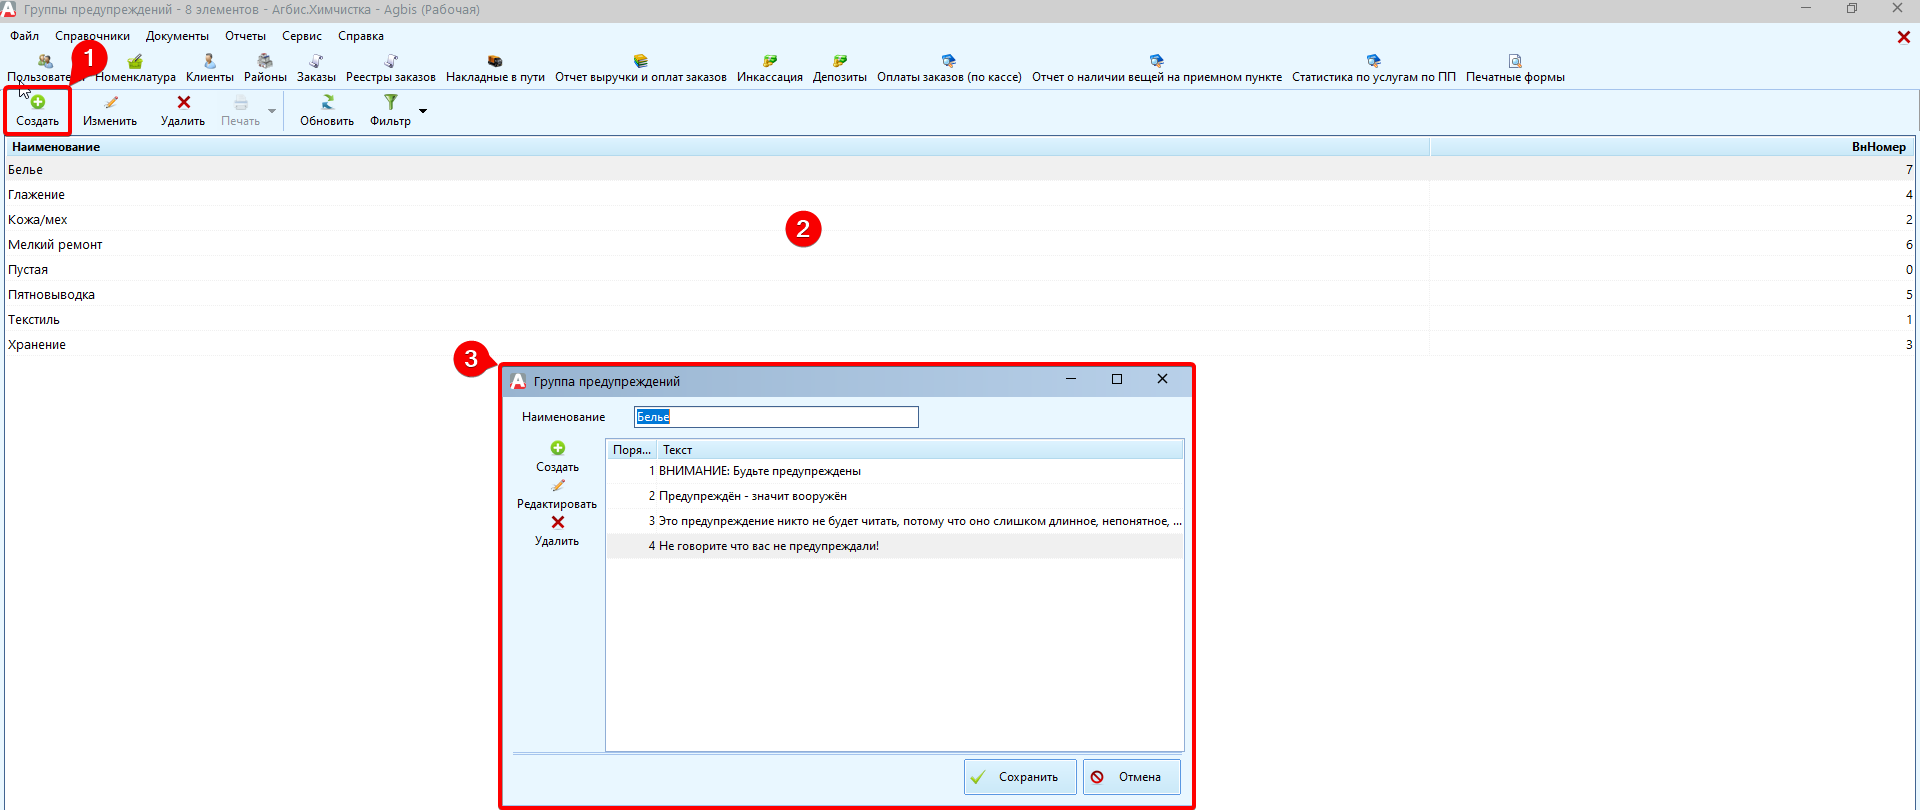Click Изменить in the main toolbar

point(110,110)
